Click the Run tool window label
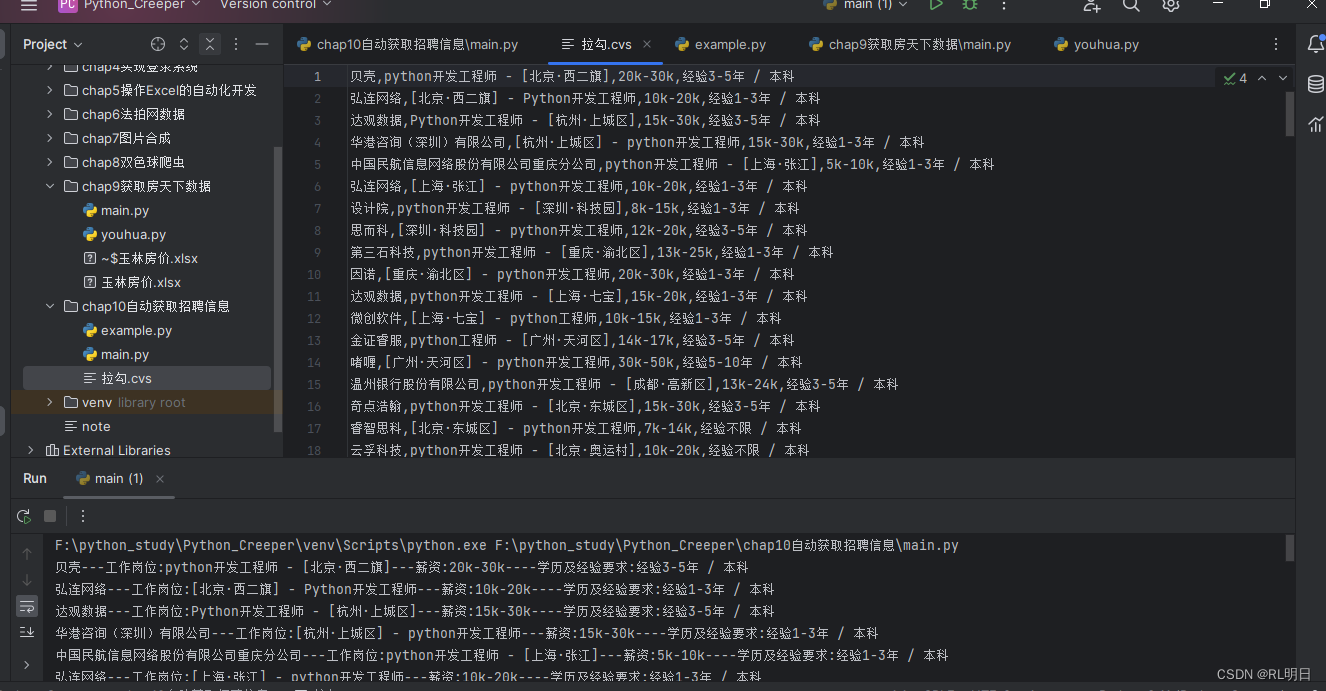Image resolution: width=1326 pixels, height=691 pixels. tap(35, 478)
